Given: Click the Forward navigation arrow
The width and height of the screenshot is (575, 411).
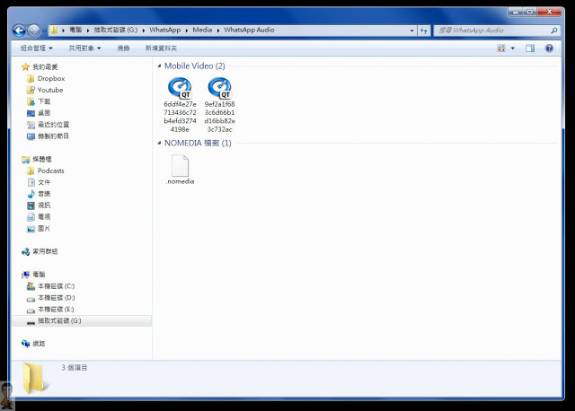Looking at the screenshot, I should coord(34,30).
